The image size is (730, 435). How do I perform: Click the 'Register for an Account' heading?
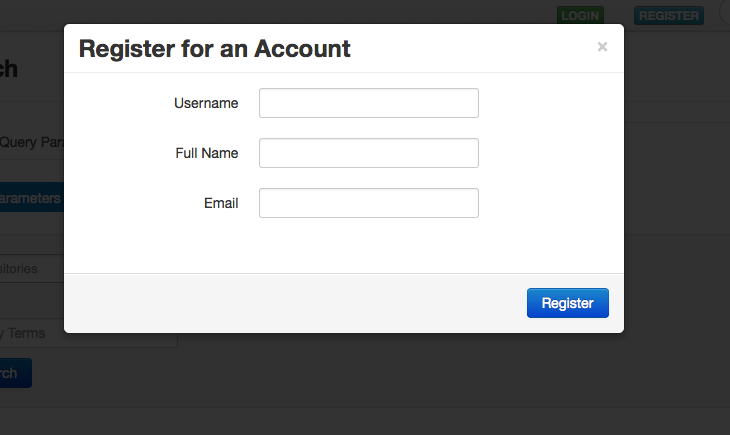(215, 48)
